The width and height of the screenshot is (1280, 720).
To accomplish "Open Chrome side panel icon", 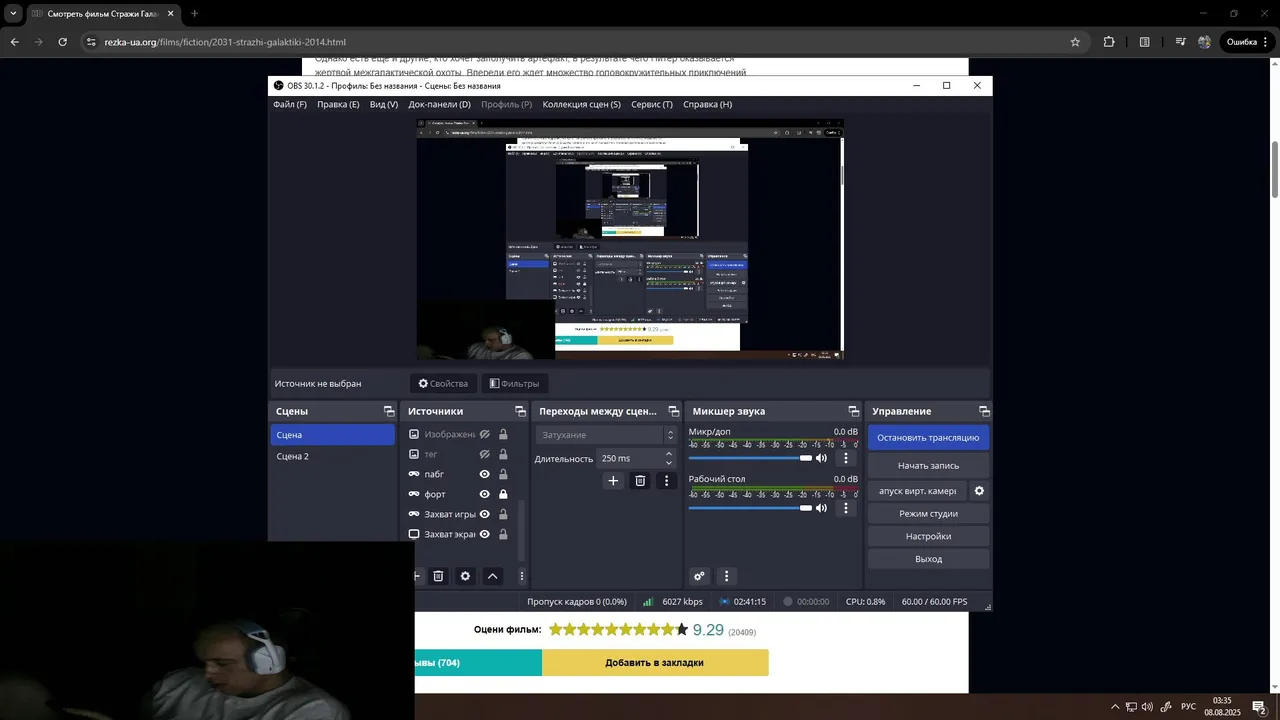I will [x=1144, y=42].
